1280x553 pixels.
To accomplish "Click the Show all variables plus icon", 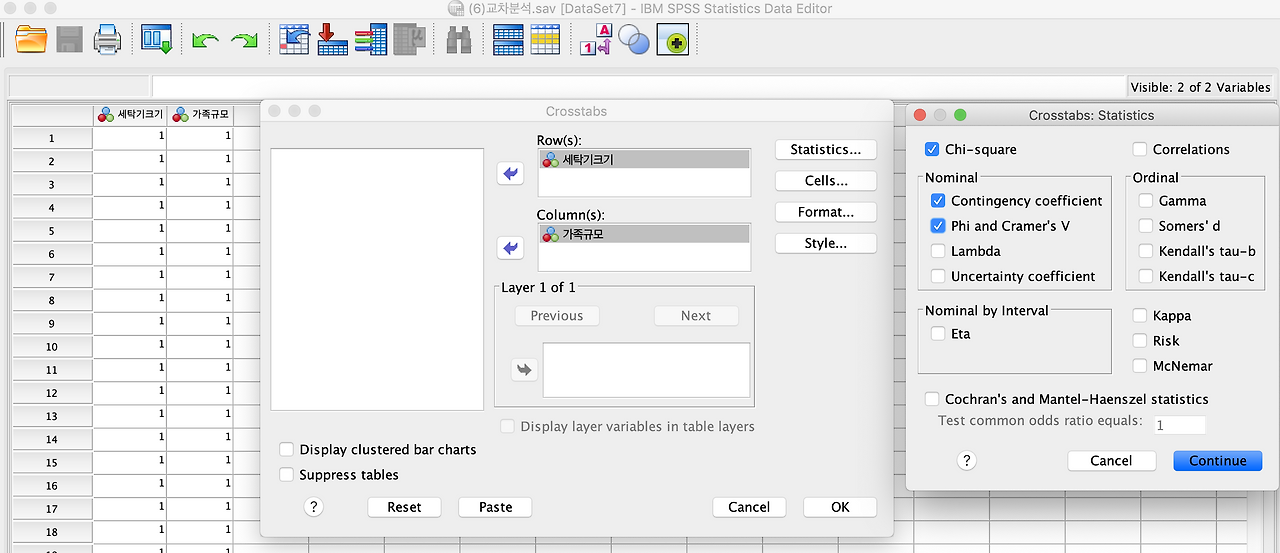I will [672, 40].
